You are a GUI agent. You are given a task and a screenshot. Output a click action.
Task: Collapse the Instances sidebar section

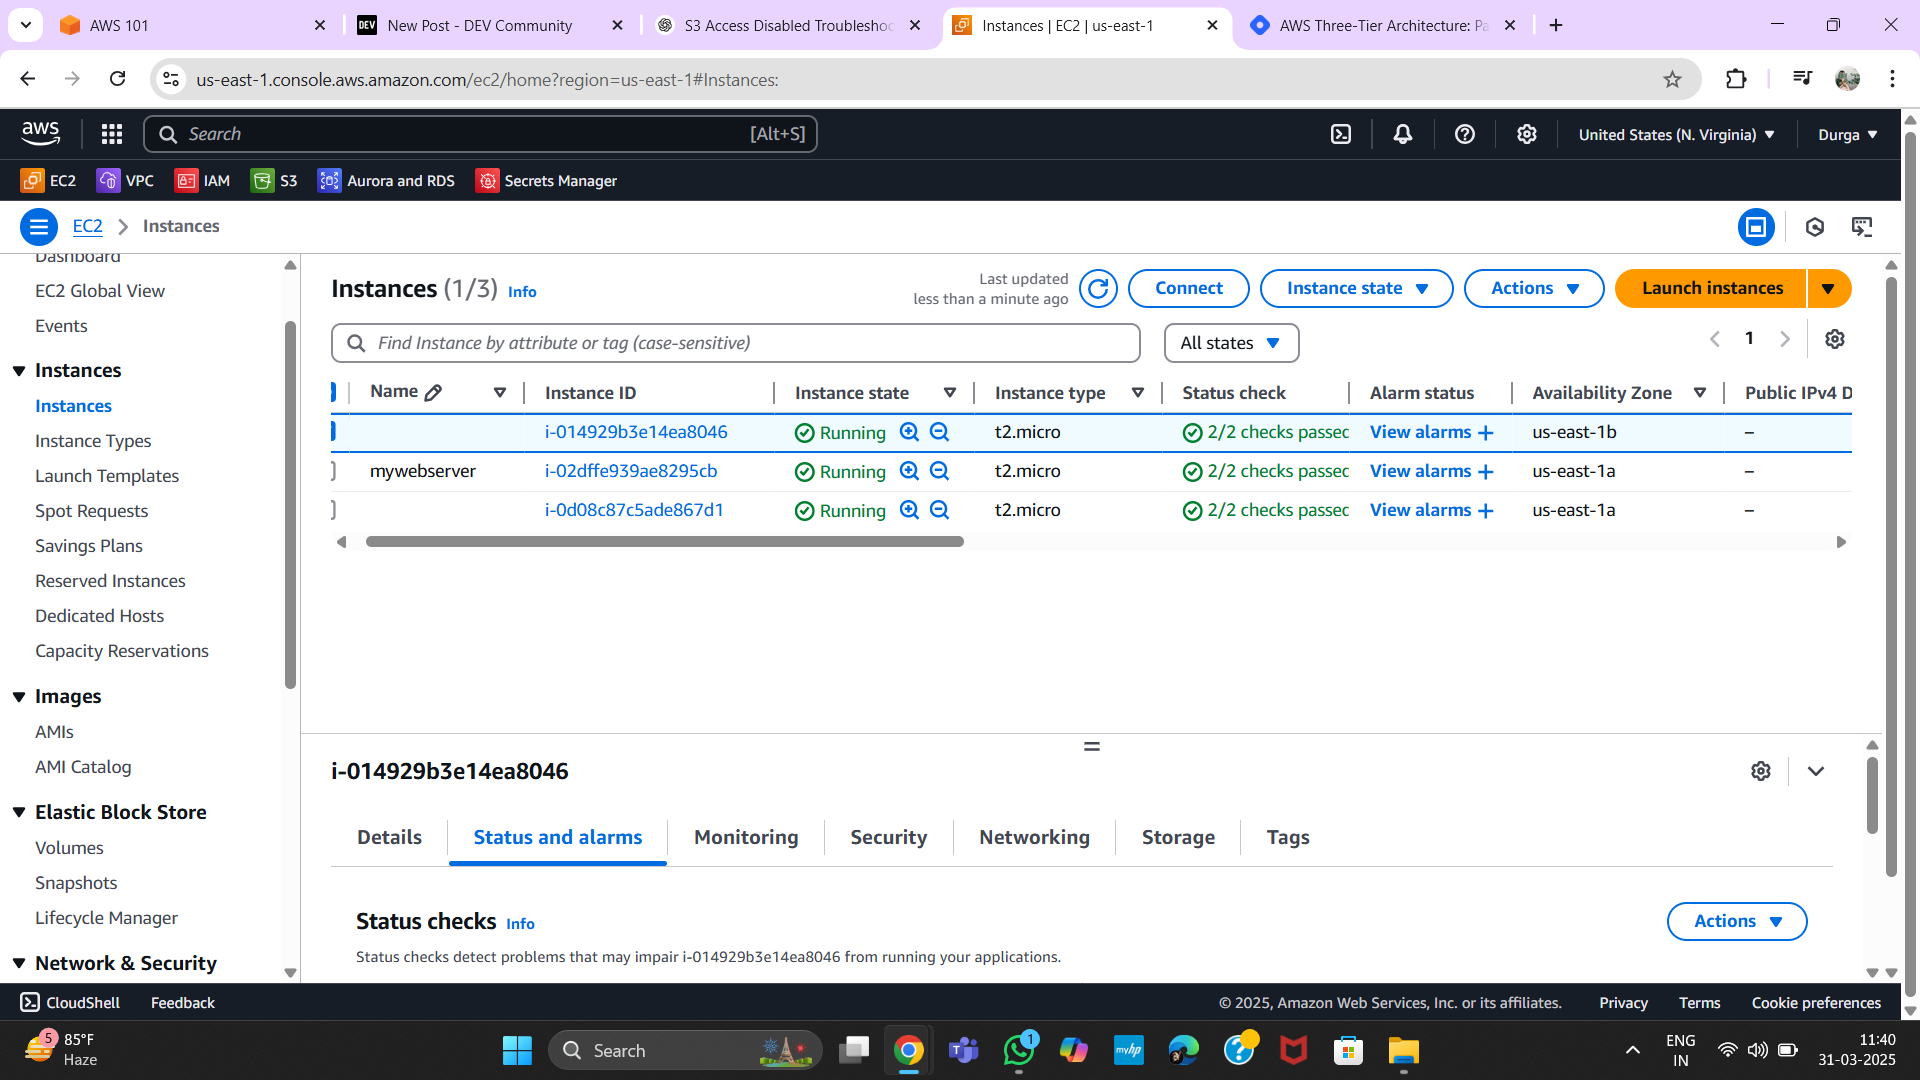click(19, 371)
